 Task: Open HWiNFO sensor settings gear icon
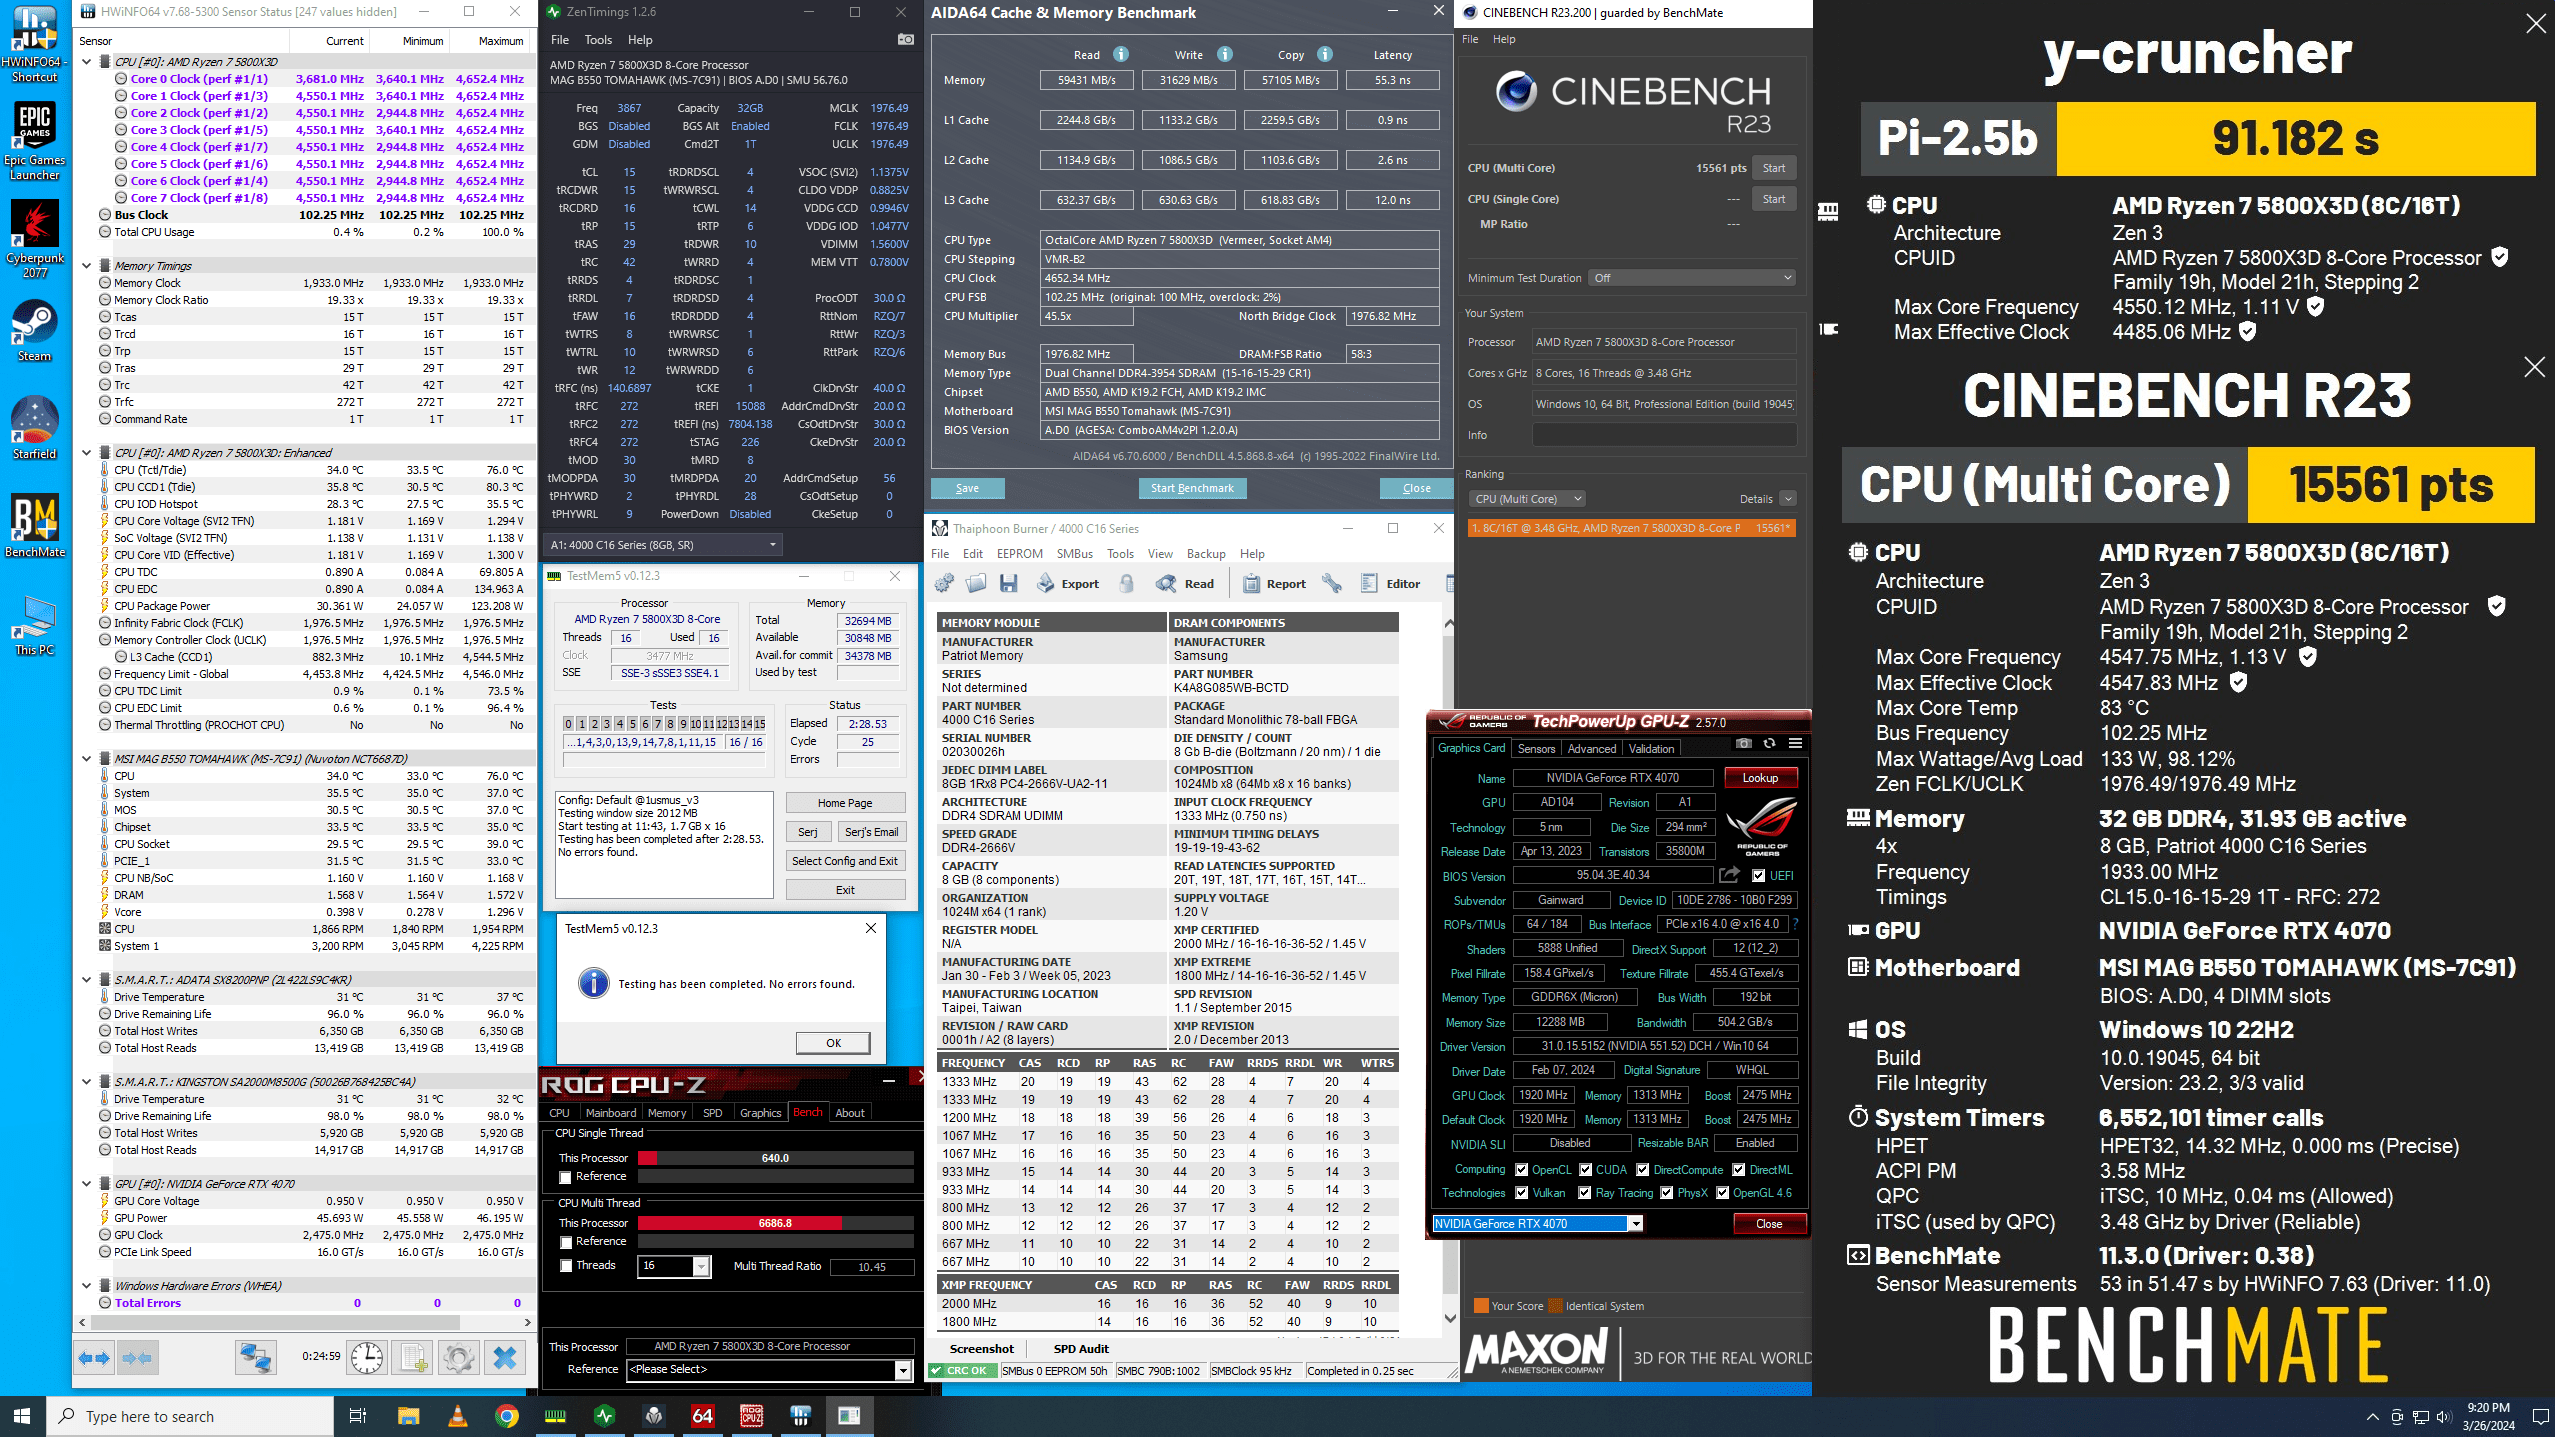click(459, 1358)
